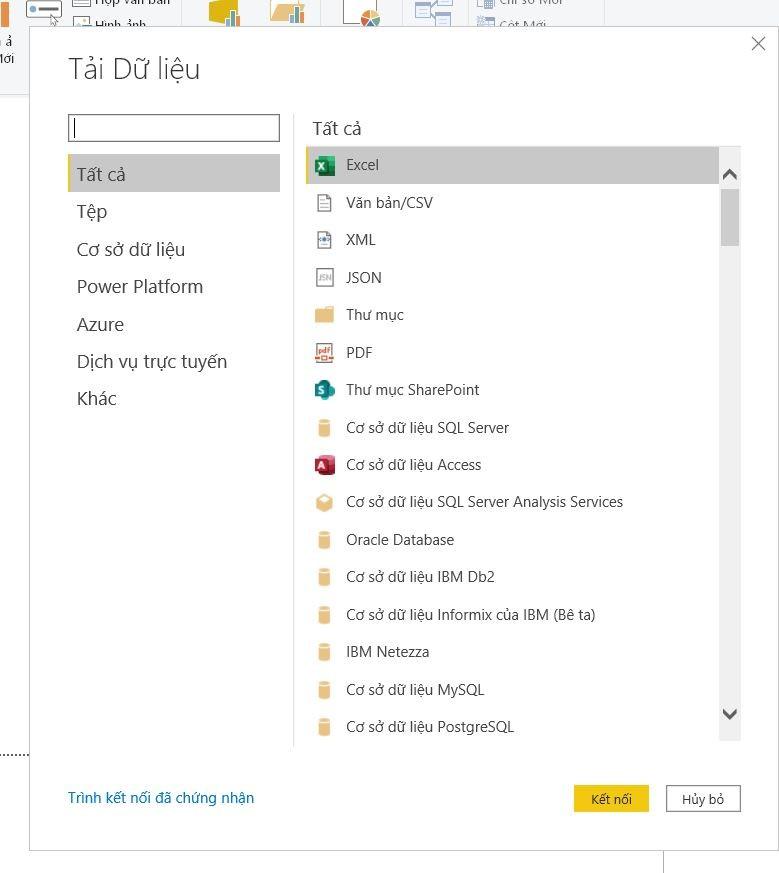Image resolution: width=779 pixels, height=873 pixels.
Task: Open the Cơ sở dữ liệu category
Action: (x=131, y=249)
